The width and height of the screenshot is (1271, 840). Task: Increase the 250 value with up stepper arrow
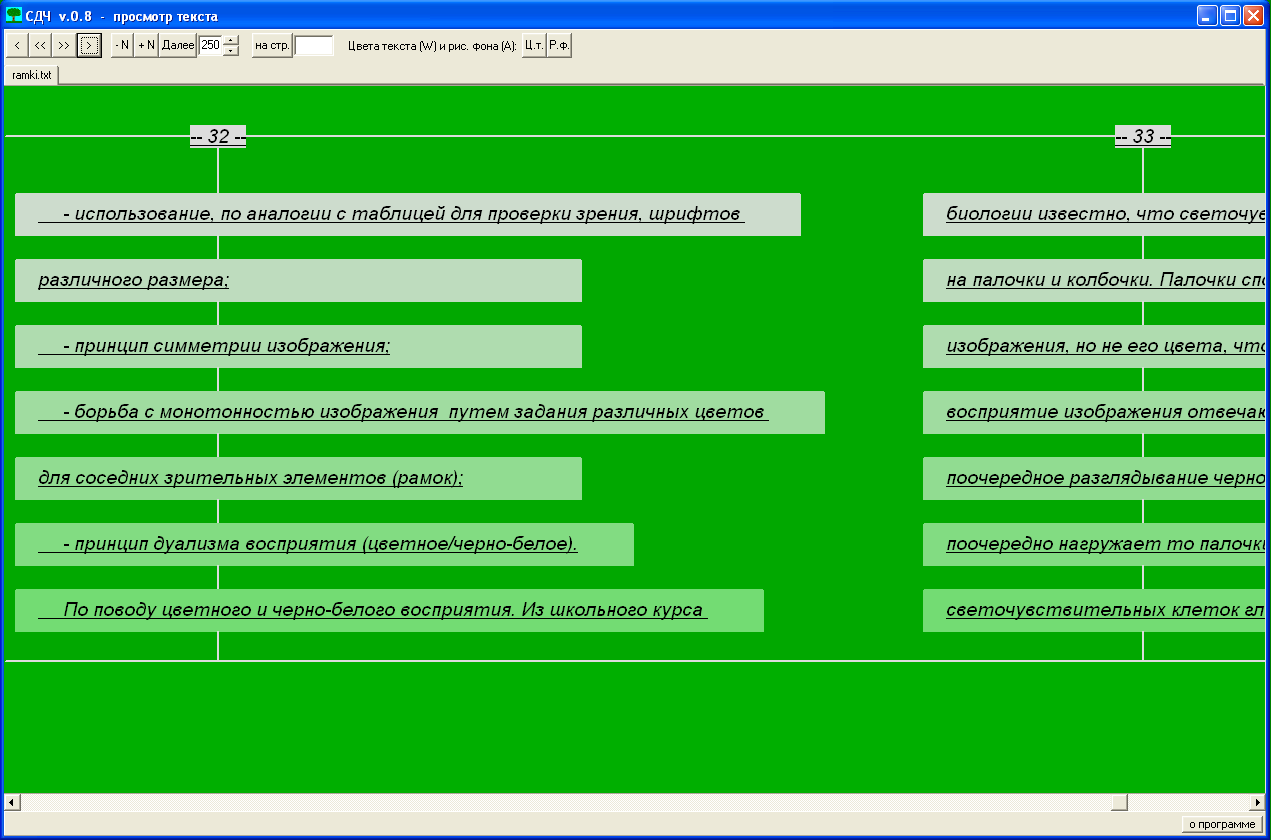(231, 40)
